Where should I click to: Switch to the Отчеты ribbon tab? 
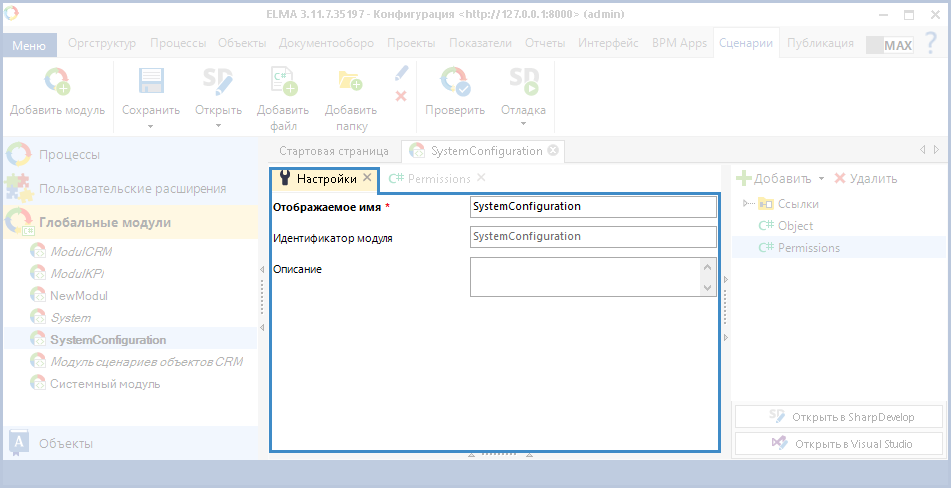(545, 43)
